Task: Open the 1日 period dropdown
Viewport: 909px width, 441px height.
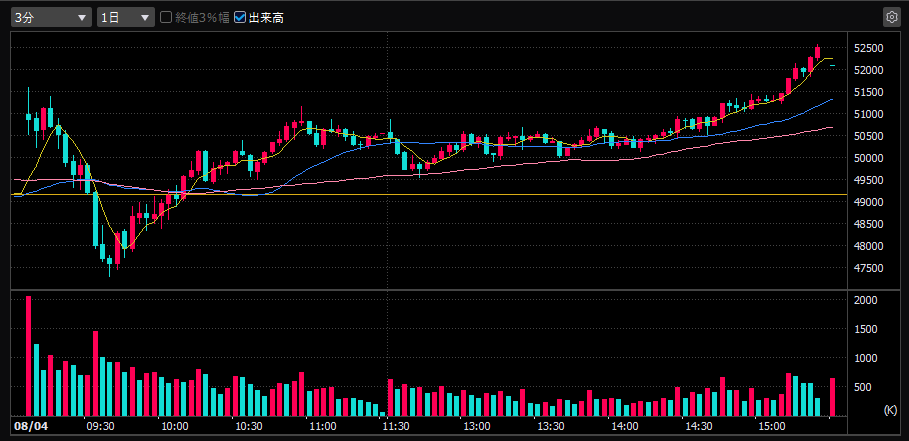Action: (126, 17)
